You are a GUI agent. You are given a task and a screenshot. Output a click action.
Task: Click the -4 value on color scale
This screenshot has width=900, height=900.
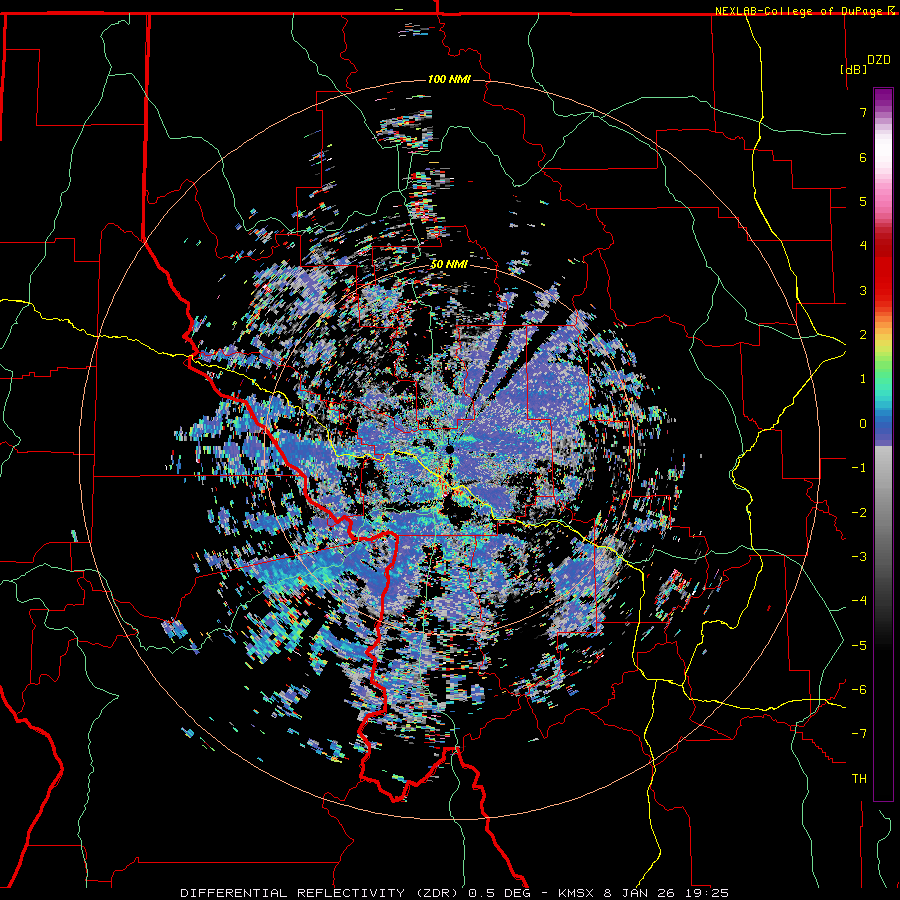coord(859,601)
